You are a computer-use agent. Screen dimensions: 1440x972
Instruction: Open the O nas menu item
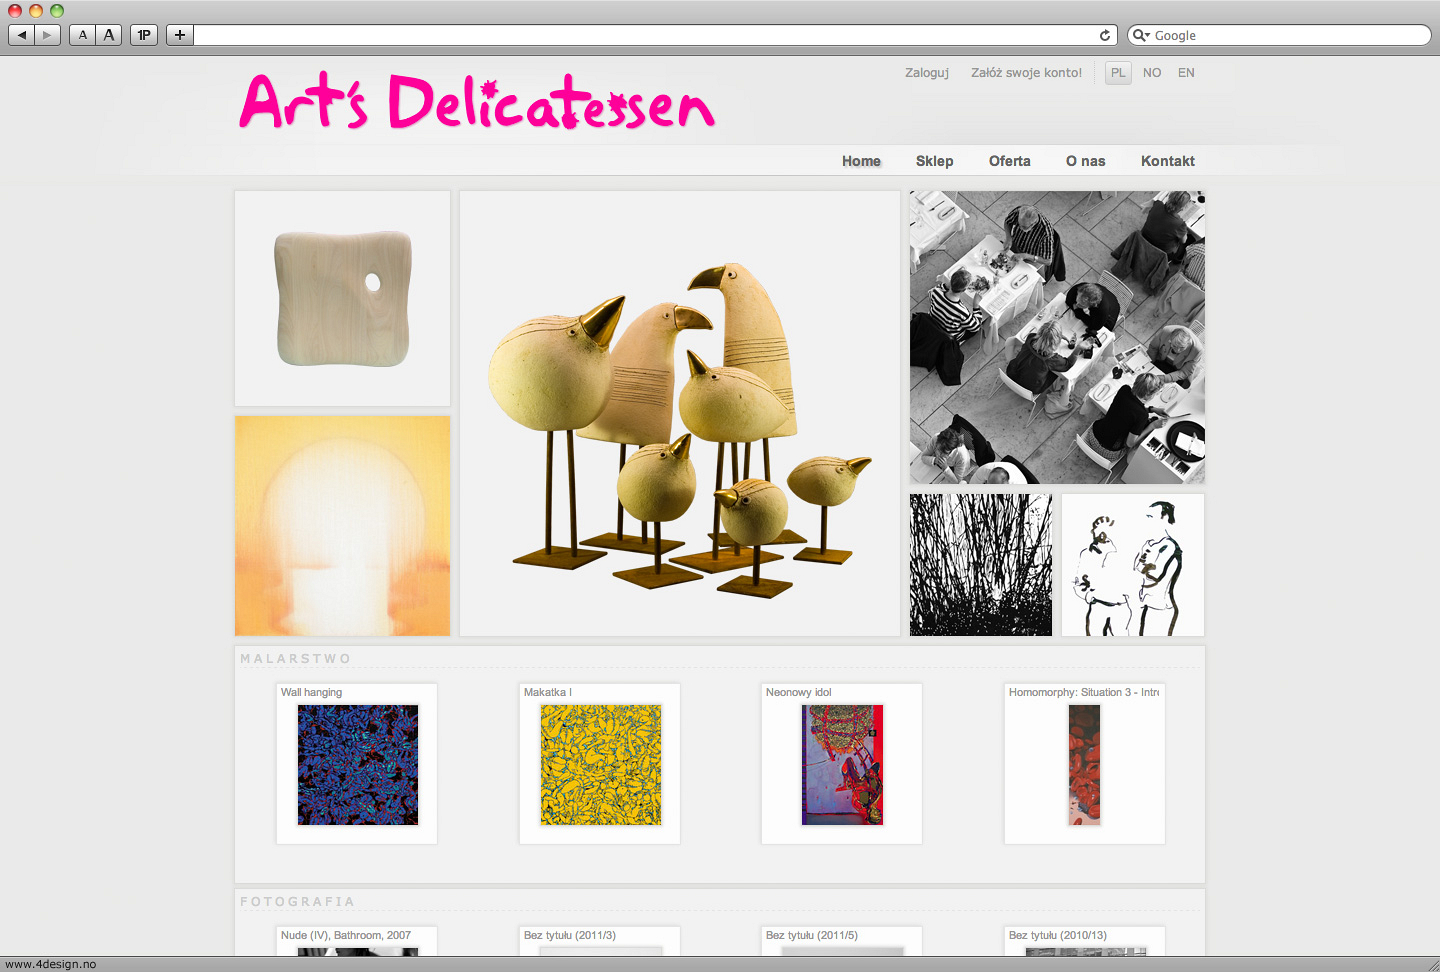pos(1085,161)
